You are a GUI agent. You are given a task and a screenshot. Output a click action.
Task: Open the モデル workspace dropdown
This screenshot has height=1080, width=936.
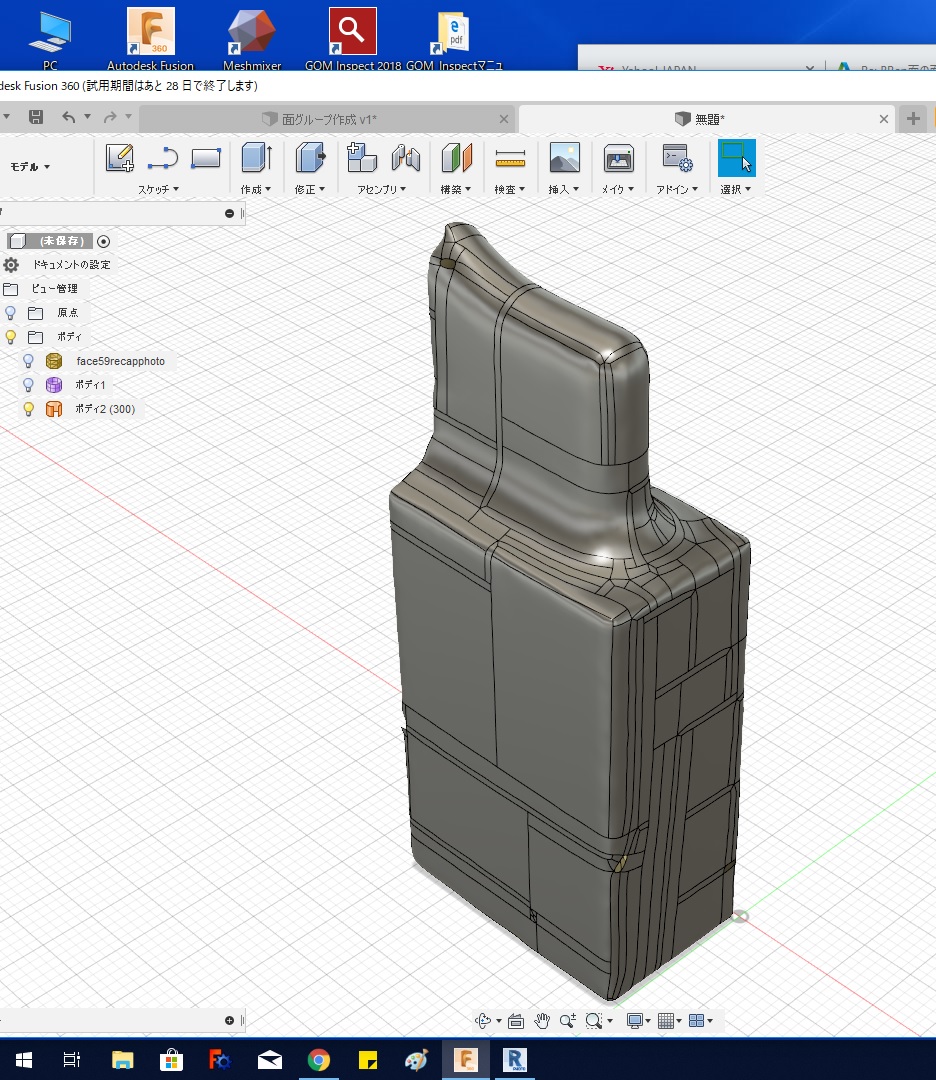30,167
